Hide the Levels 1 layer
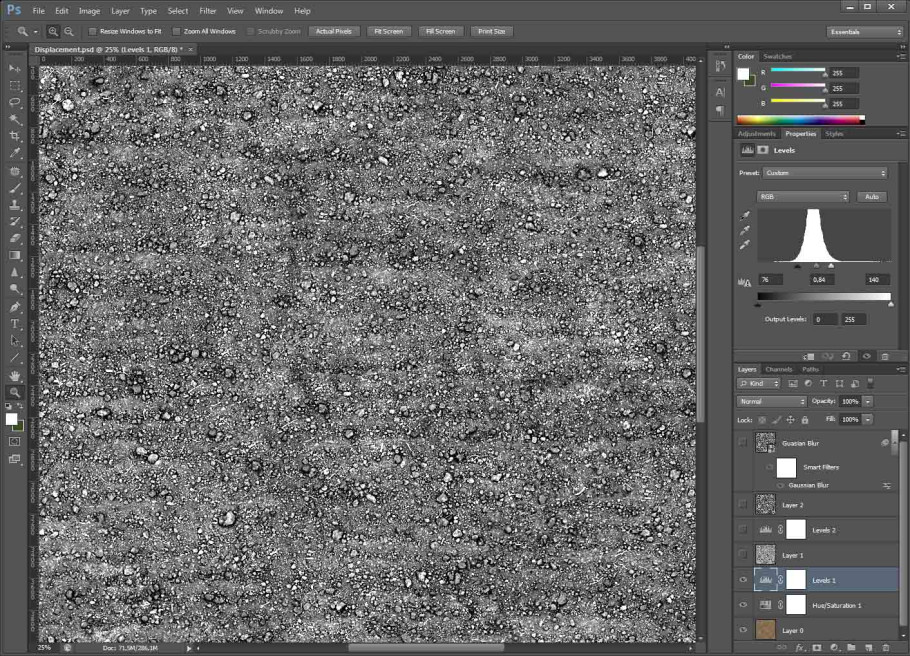This screenshot has height=656, width=910. 742,580
